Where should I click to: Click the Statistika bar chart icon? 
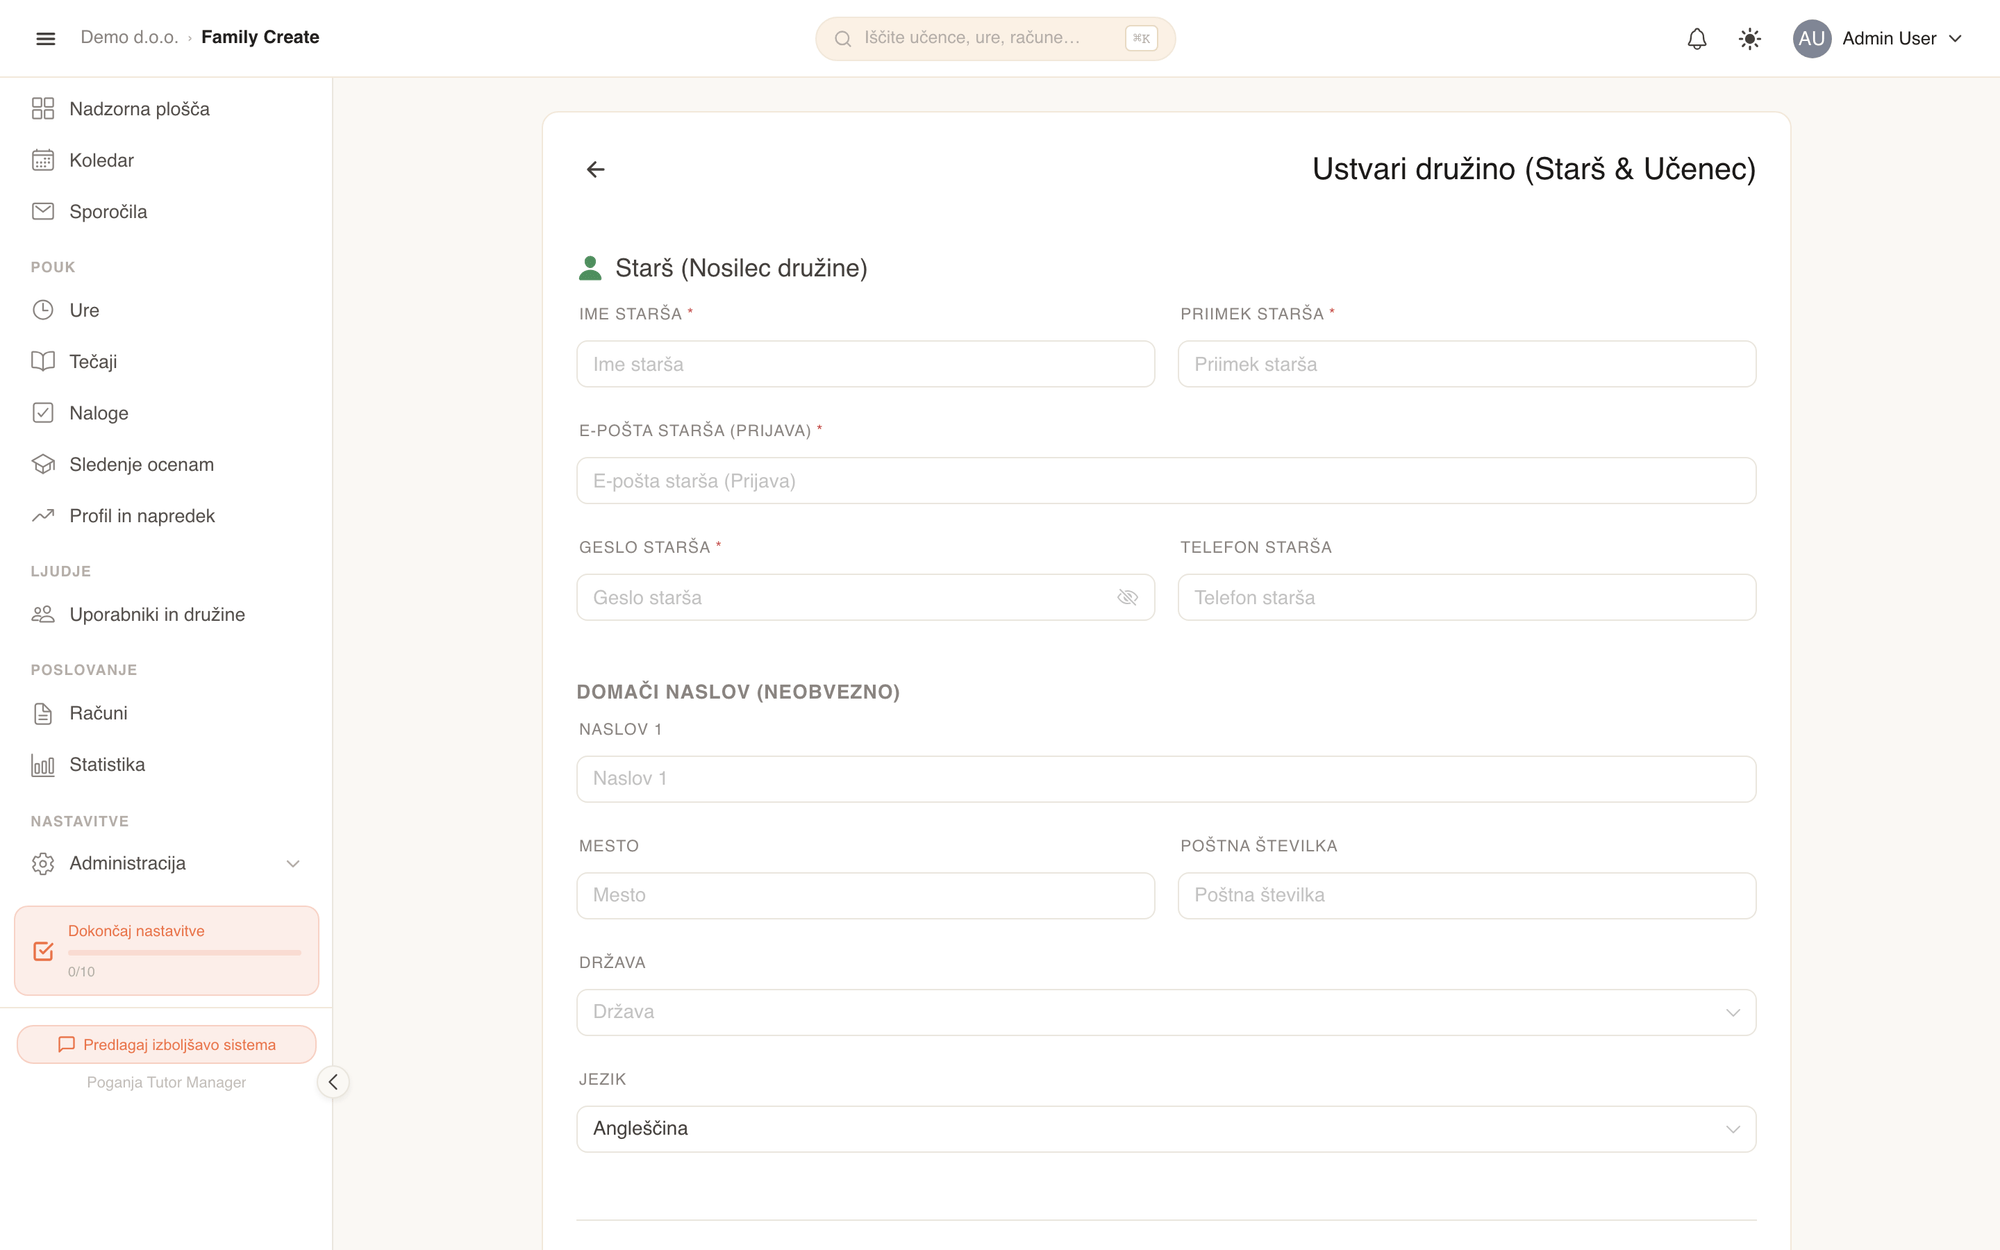point(43,765)
